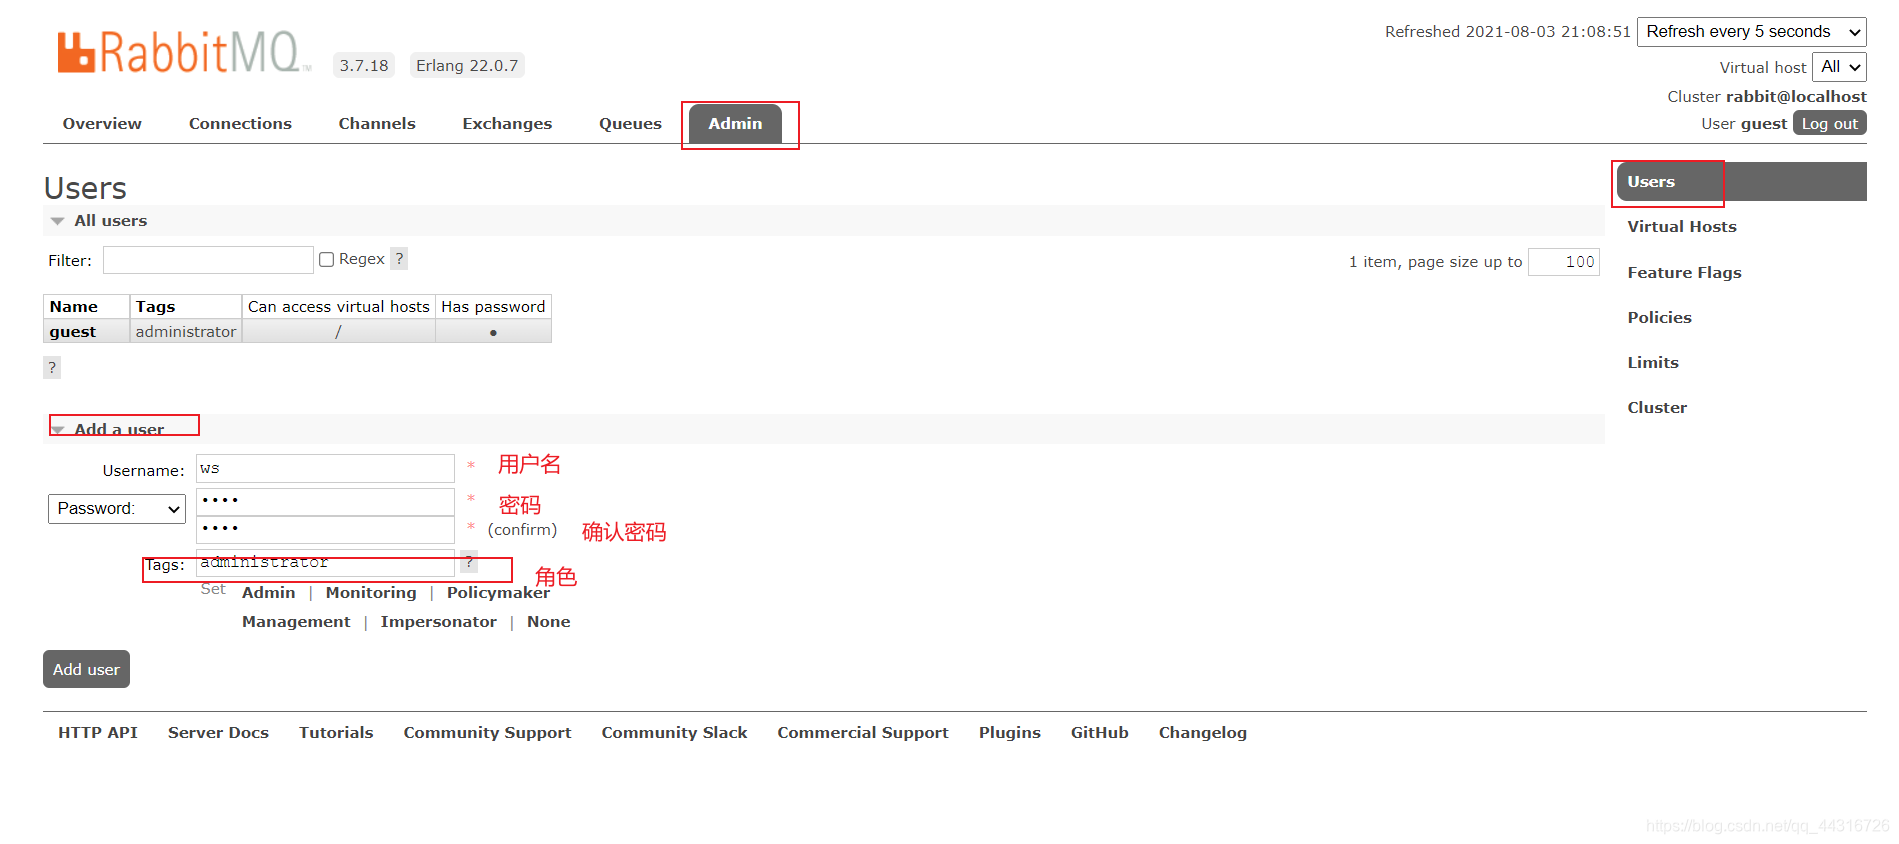Focus the users Filter field
Viewport: 1899px width, 844px height.
click(208, 260)
